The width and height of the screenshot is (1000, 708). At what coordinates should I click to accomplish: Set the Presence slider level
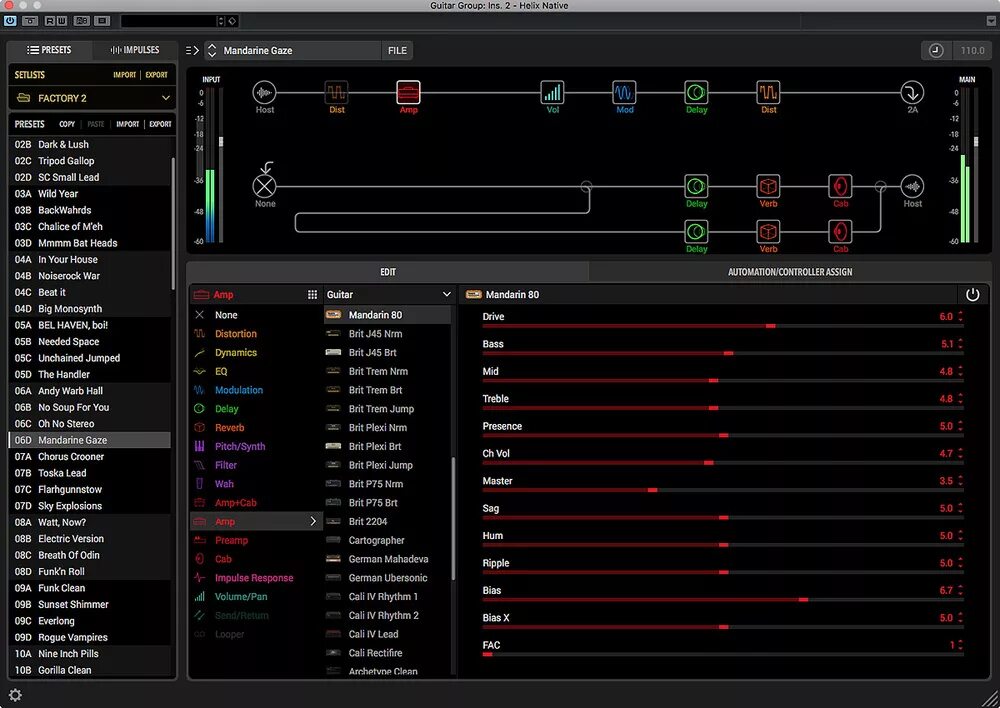tap(723, 436)
